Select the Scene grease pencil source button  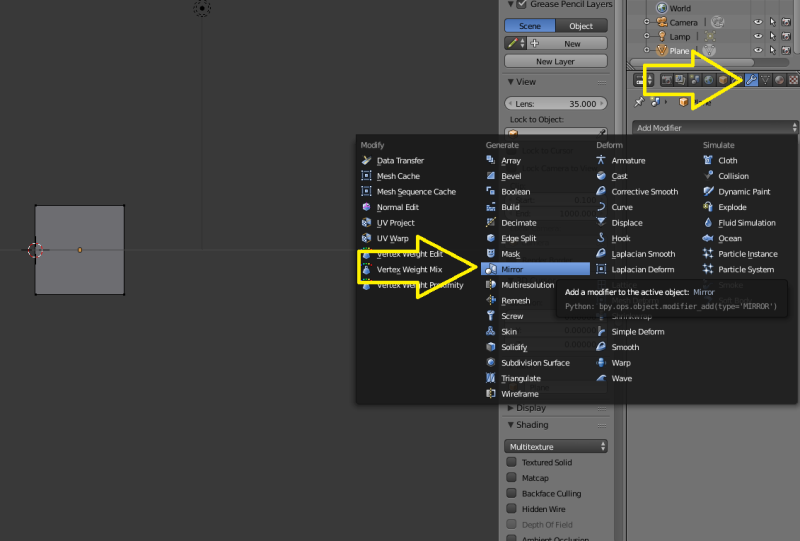530,26
